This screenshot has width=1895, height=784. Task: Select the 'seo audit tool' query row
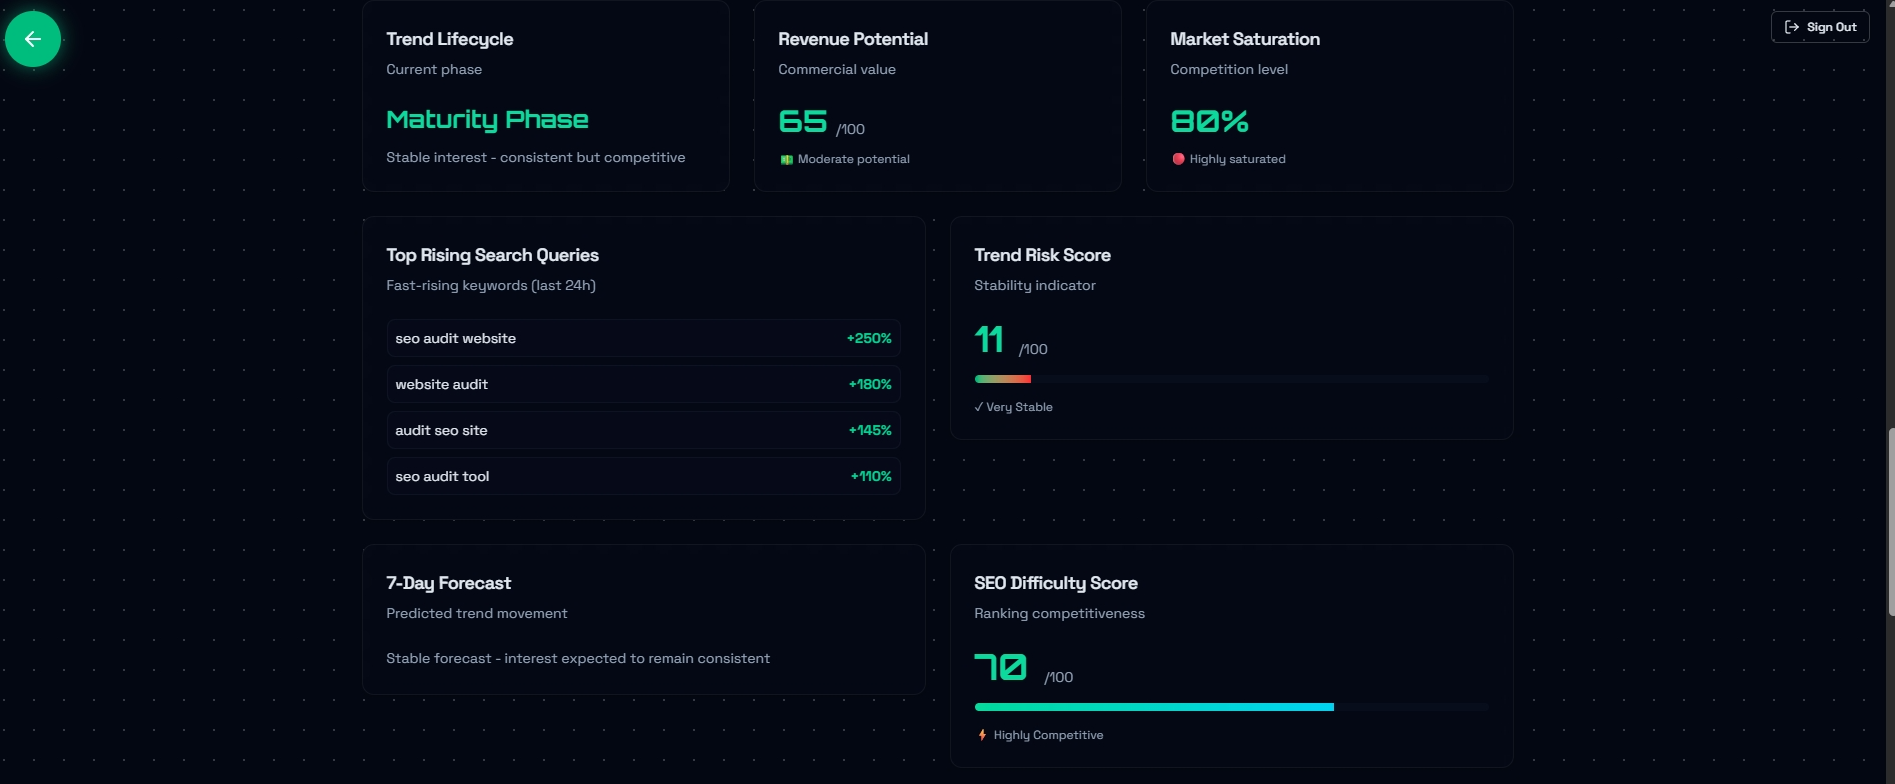643,476
